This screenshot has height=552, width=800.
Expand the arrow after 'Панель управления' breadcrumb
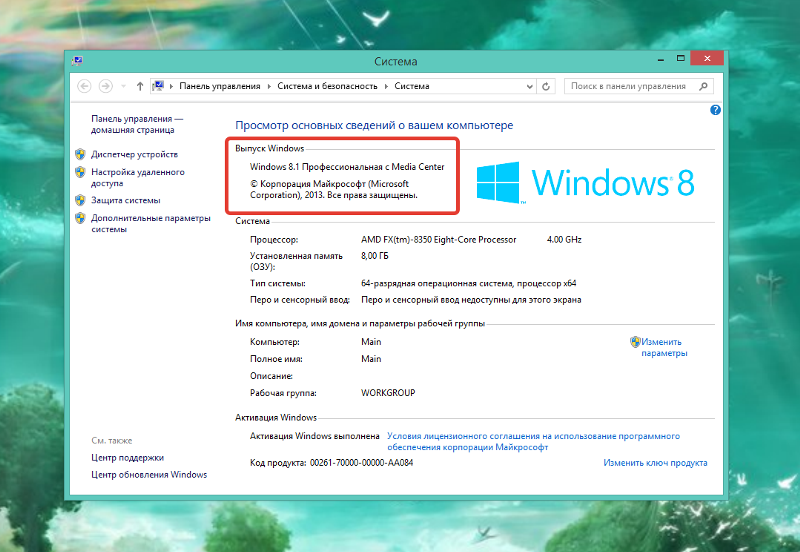click(269, 87)
